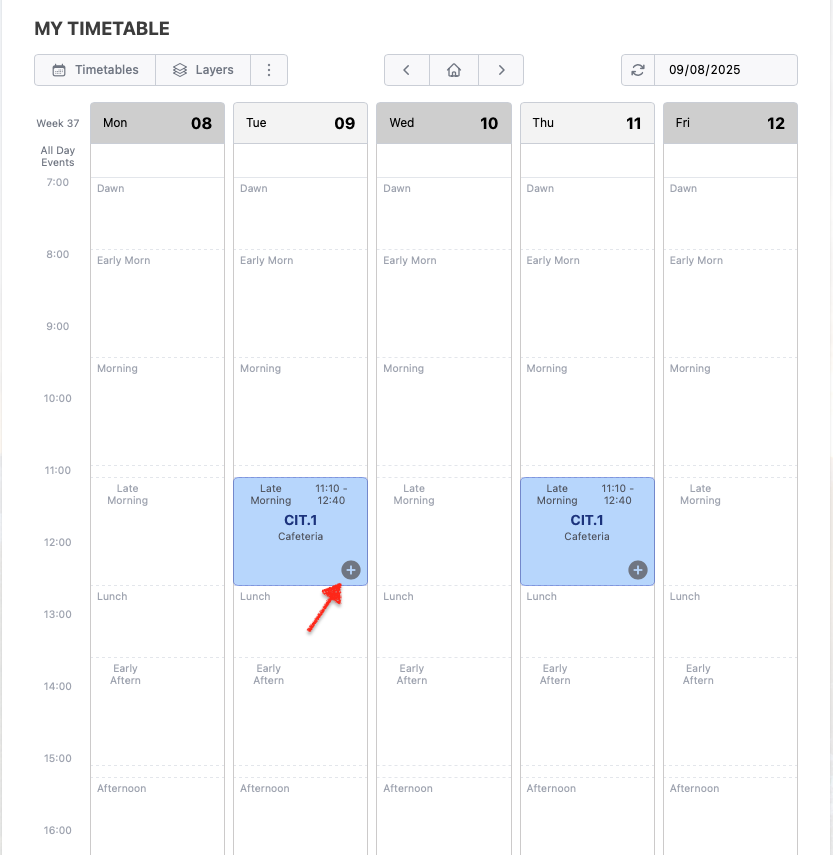Click the plus icon on Tuesday's CIT.1
This screenshot has width=833, height=855.
[351, 570]
